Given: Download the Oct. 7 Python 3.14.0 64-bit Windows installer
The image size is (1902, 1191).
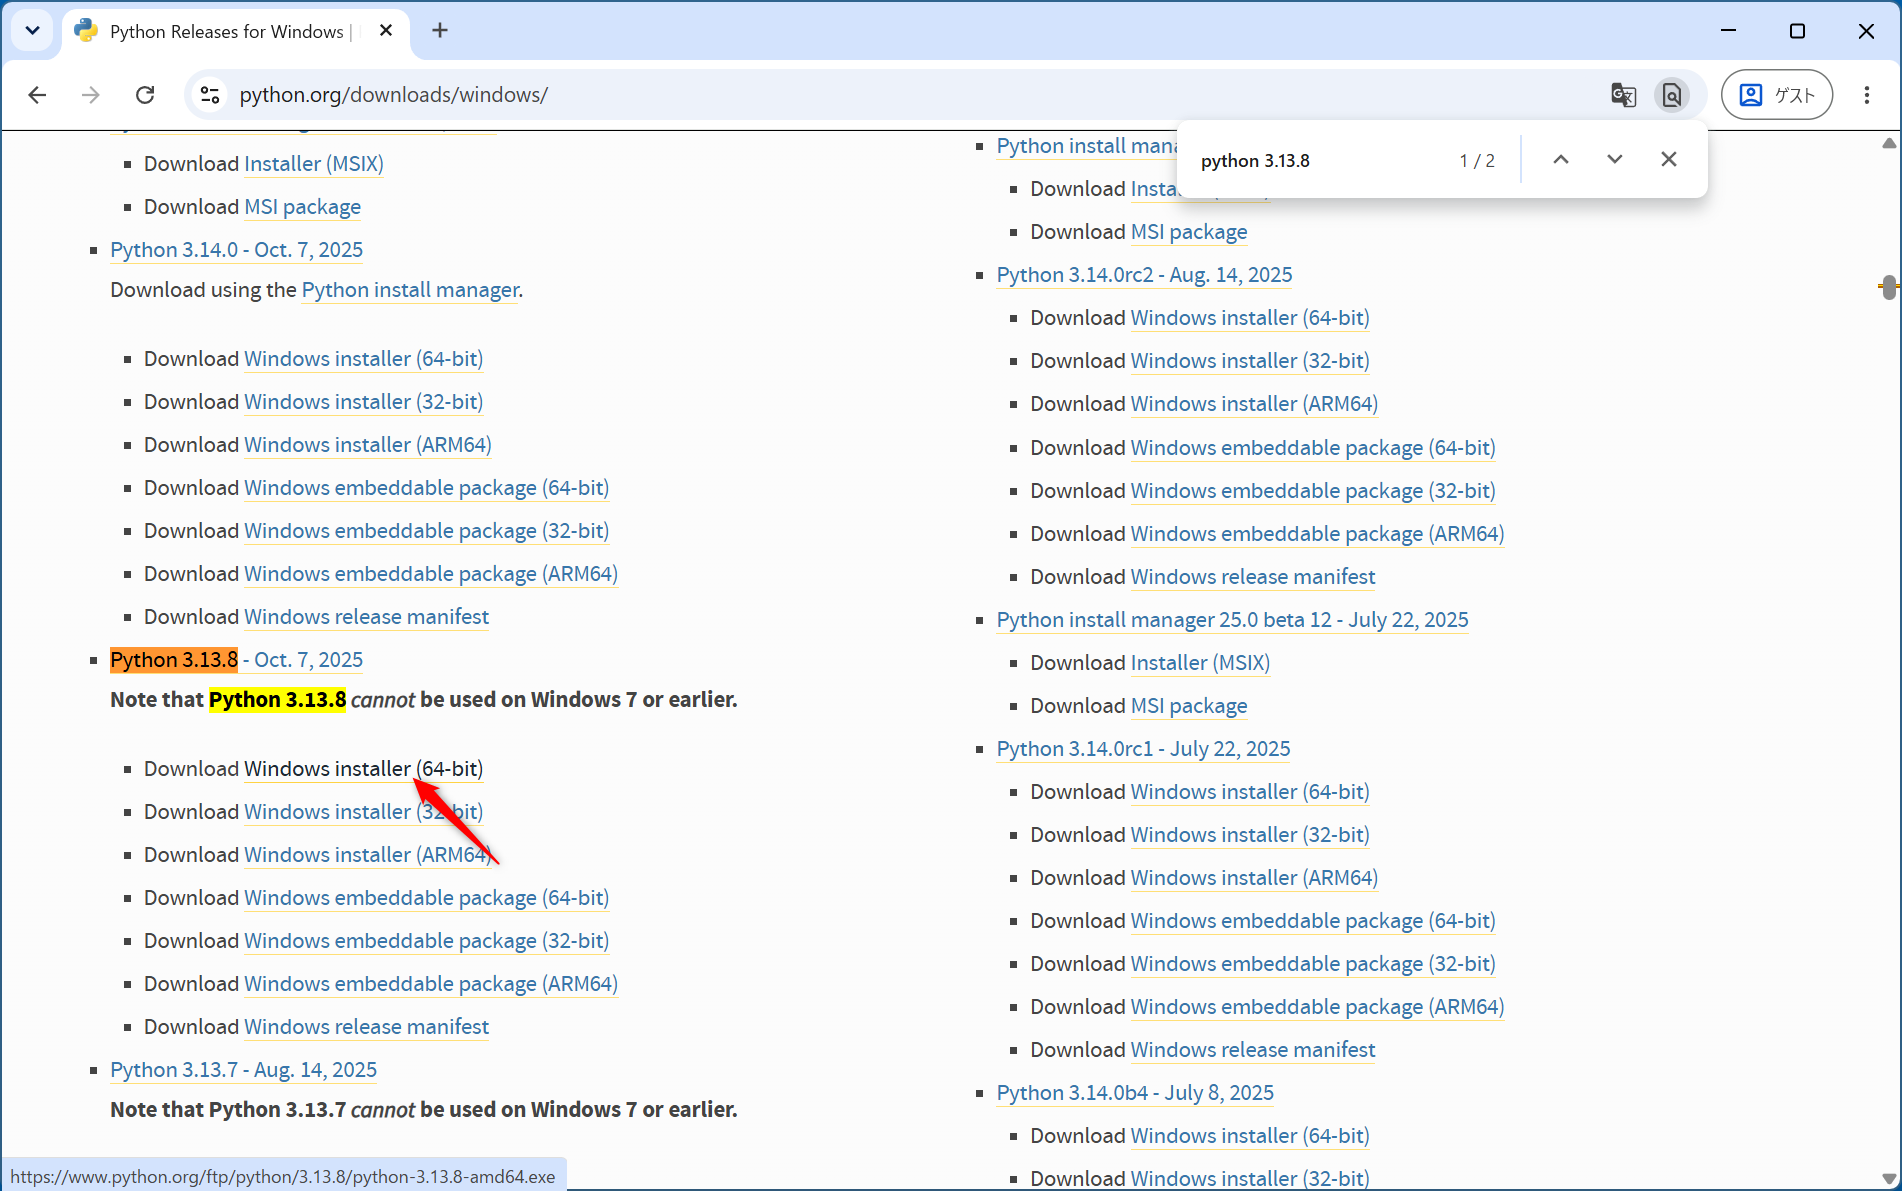Looking at the screenshot, I should [364, 359].
